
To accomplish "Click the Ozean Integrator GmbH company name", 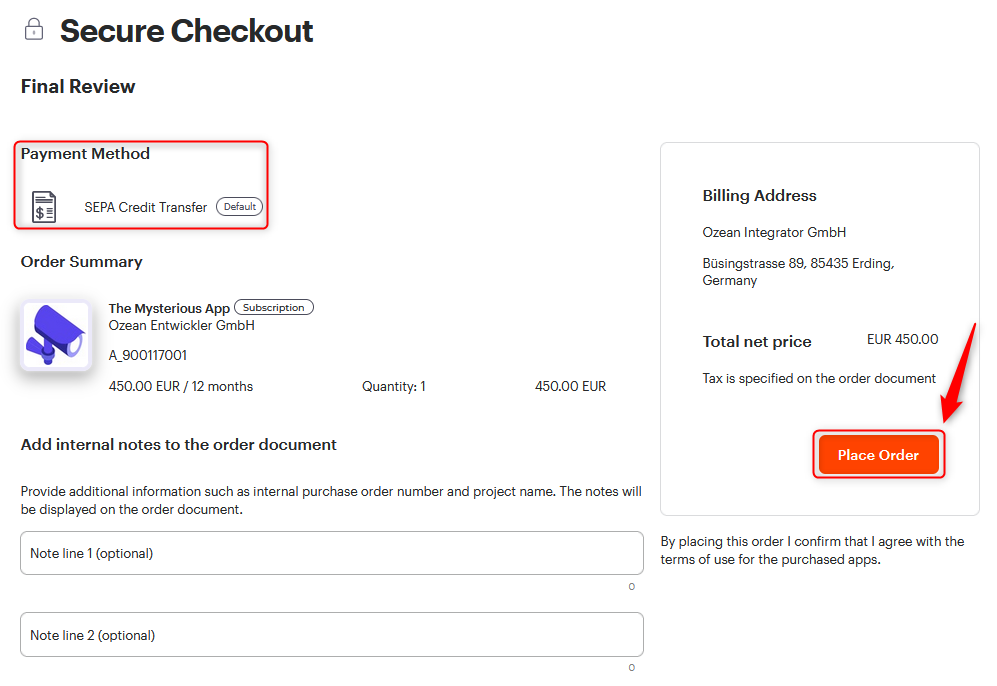I will click(774, 232).
